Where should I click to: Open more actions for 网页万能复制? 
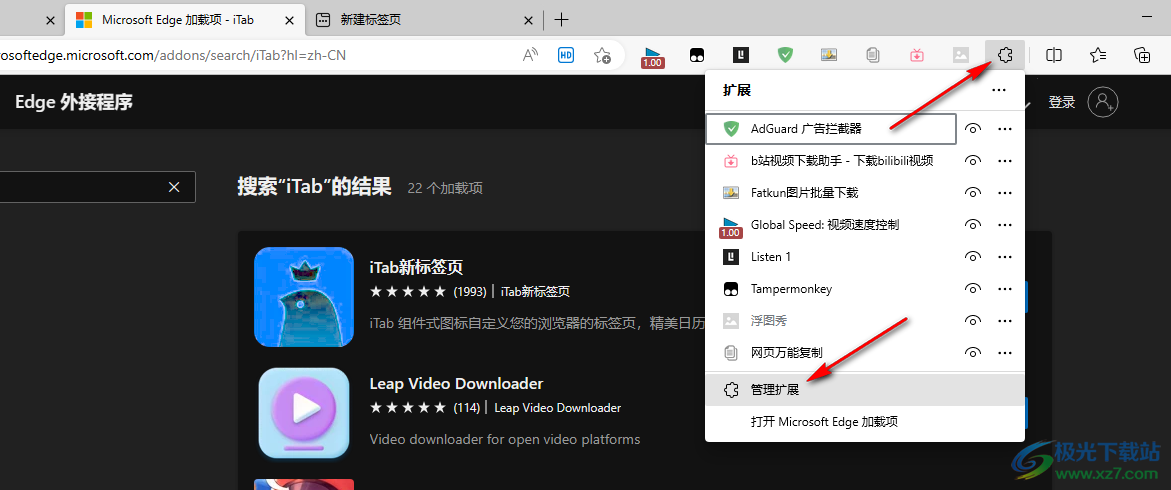(x=1005, y=353)
